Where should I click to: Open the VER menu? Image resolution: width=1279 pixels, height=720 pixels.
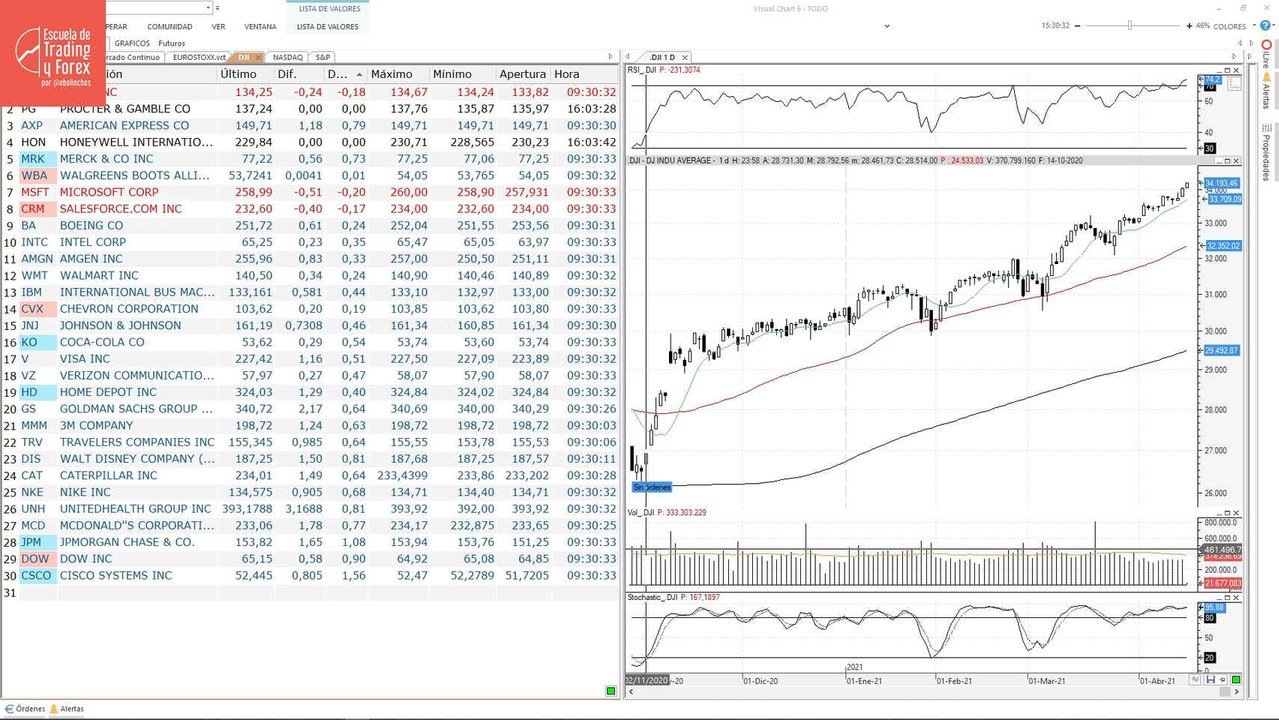218,27
